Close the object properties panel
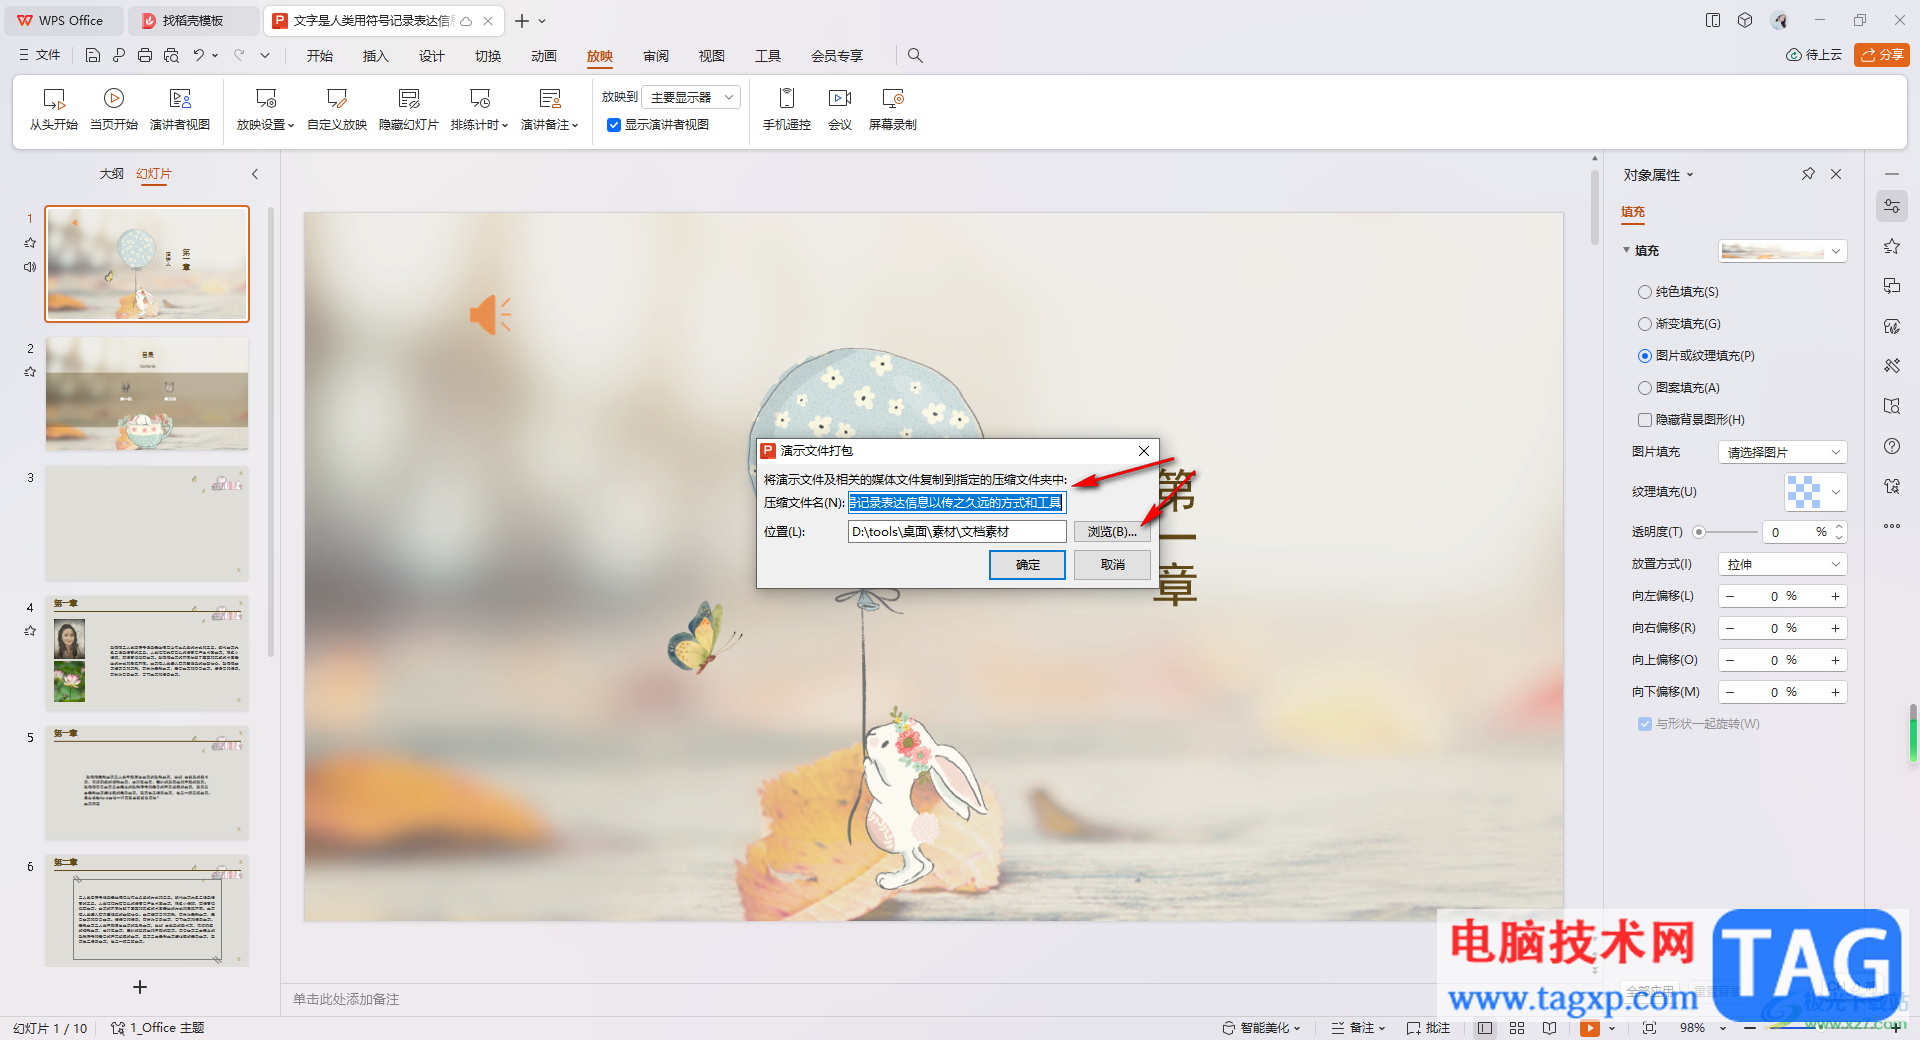This screenshot has width=1920, height=1040. tap(1836, 174)
